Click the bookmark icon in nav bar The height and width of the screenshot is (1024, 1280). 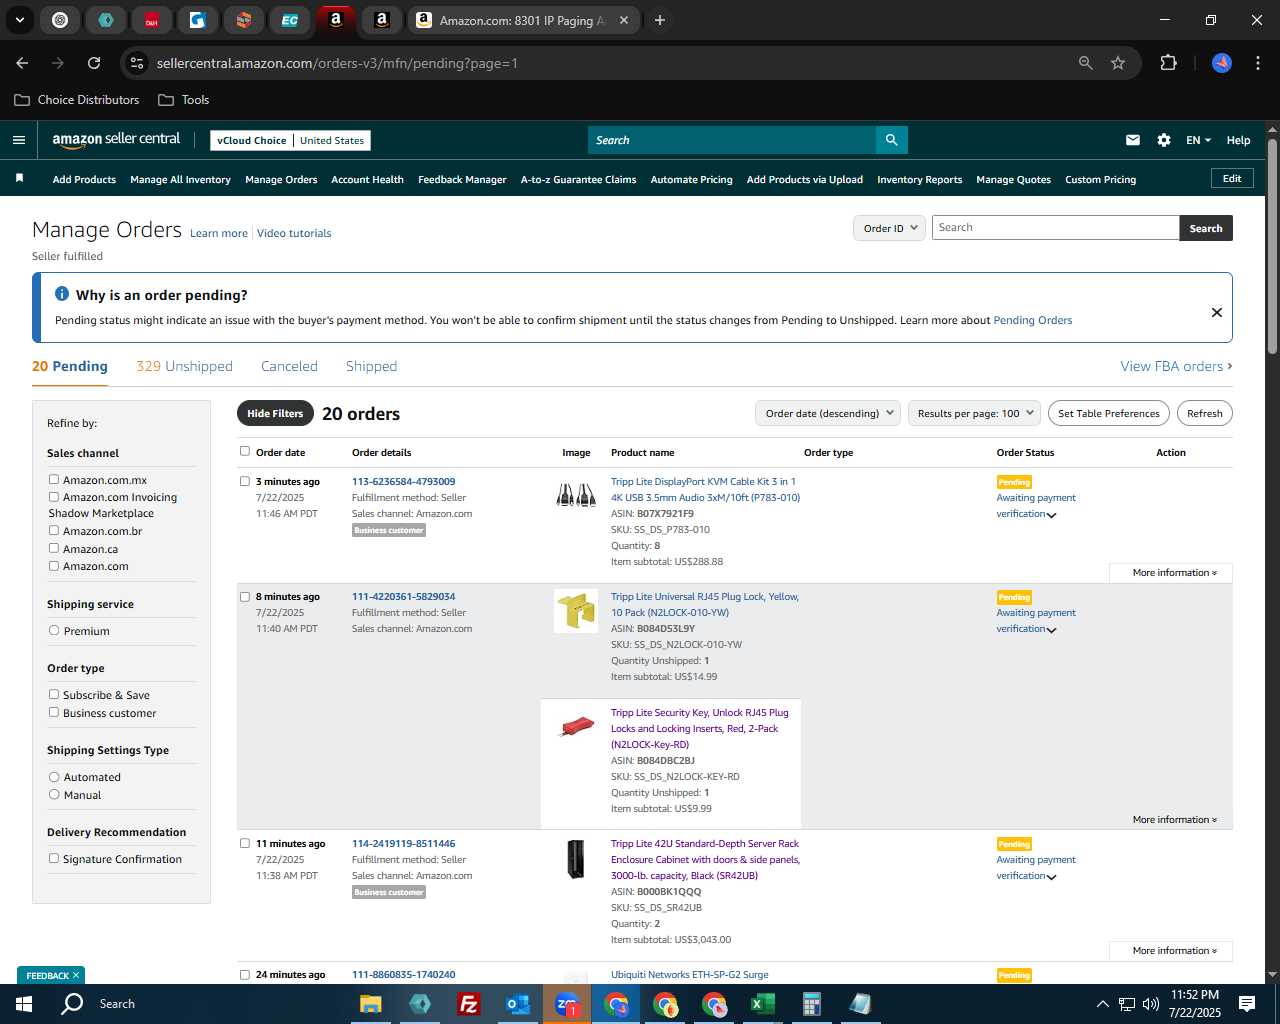[19, 178]
